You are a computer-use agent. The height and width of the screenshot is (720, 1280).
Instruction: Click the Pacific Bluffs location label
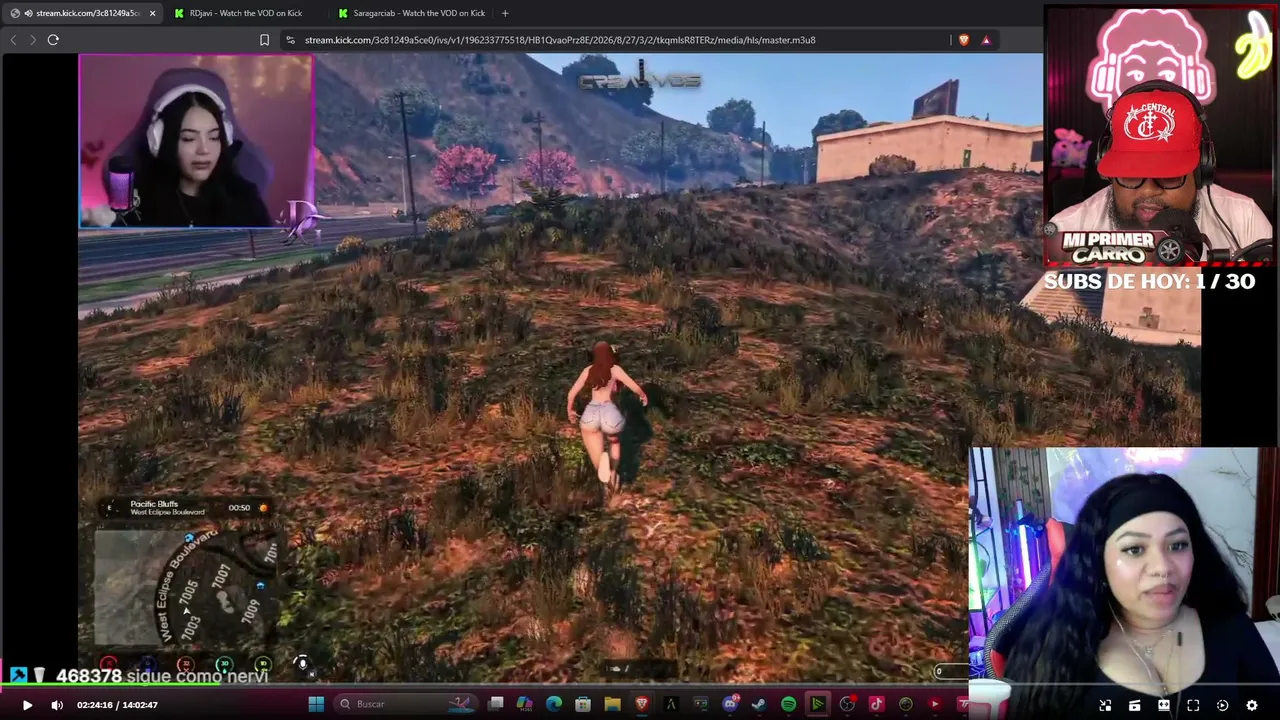[154, 504]
